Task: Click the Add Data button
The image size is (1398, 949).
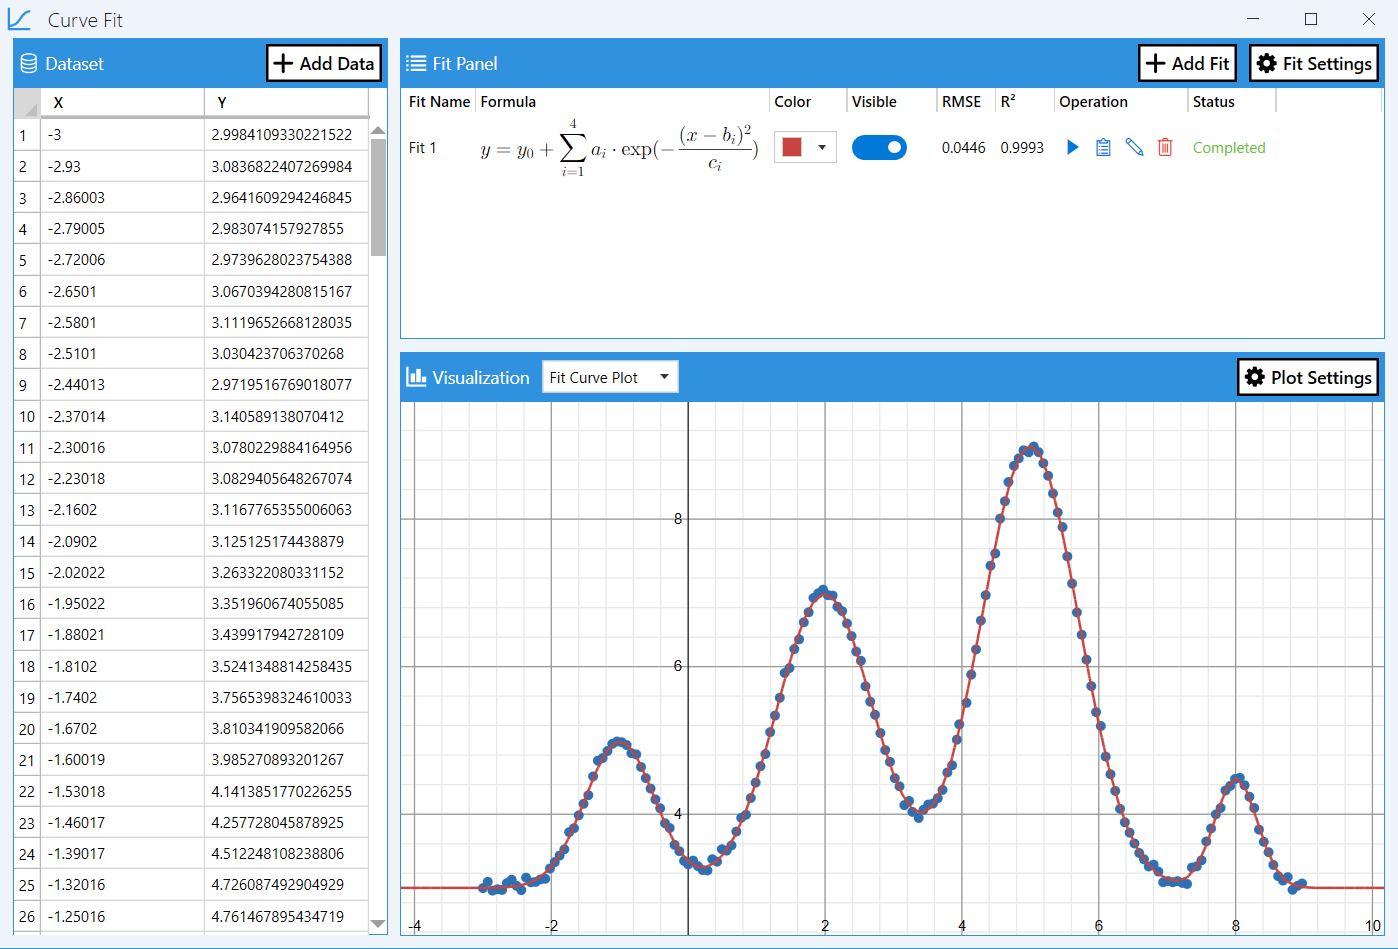Action: (323, 62)
